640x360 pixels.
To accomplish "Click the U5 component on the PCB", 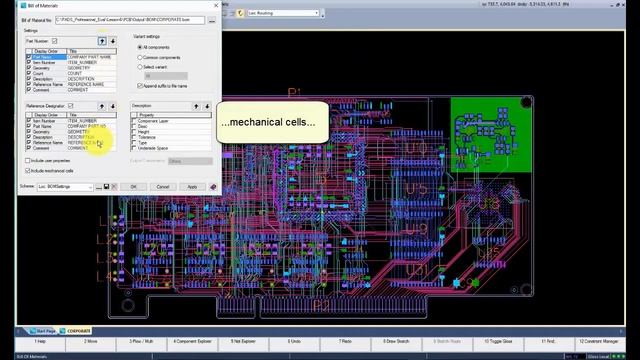I will tap(417, 189).
